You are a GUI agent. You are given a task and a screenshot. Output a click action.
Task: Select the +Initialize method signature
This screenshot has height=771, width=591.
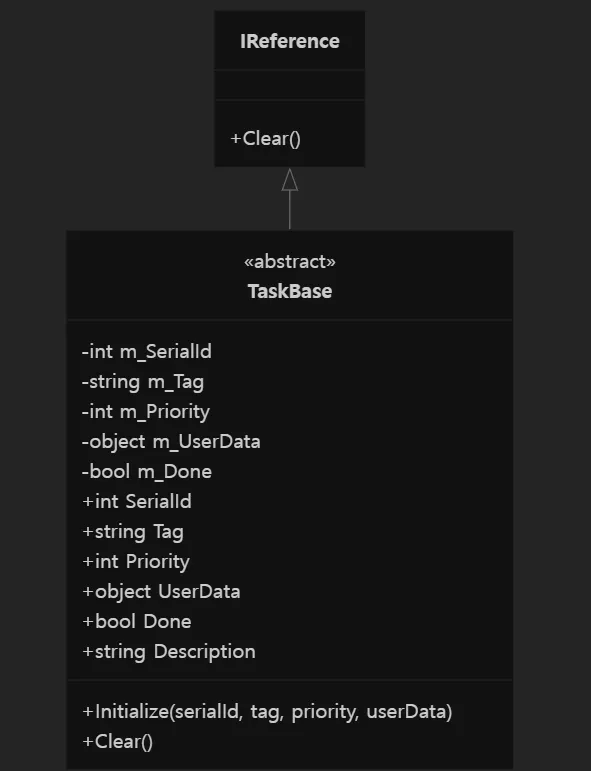(267, 712)
